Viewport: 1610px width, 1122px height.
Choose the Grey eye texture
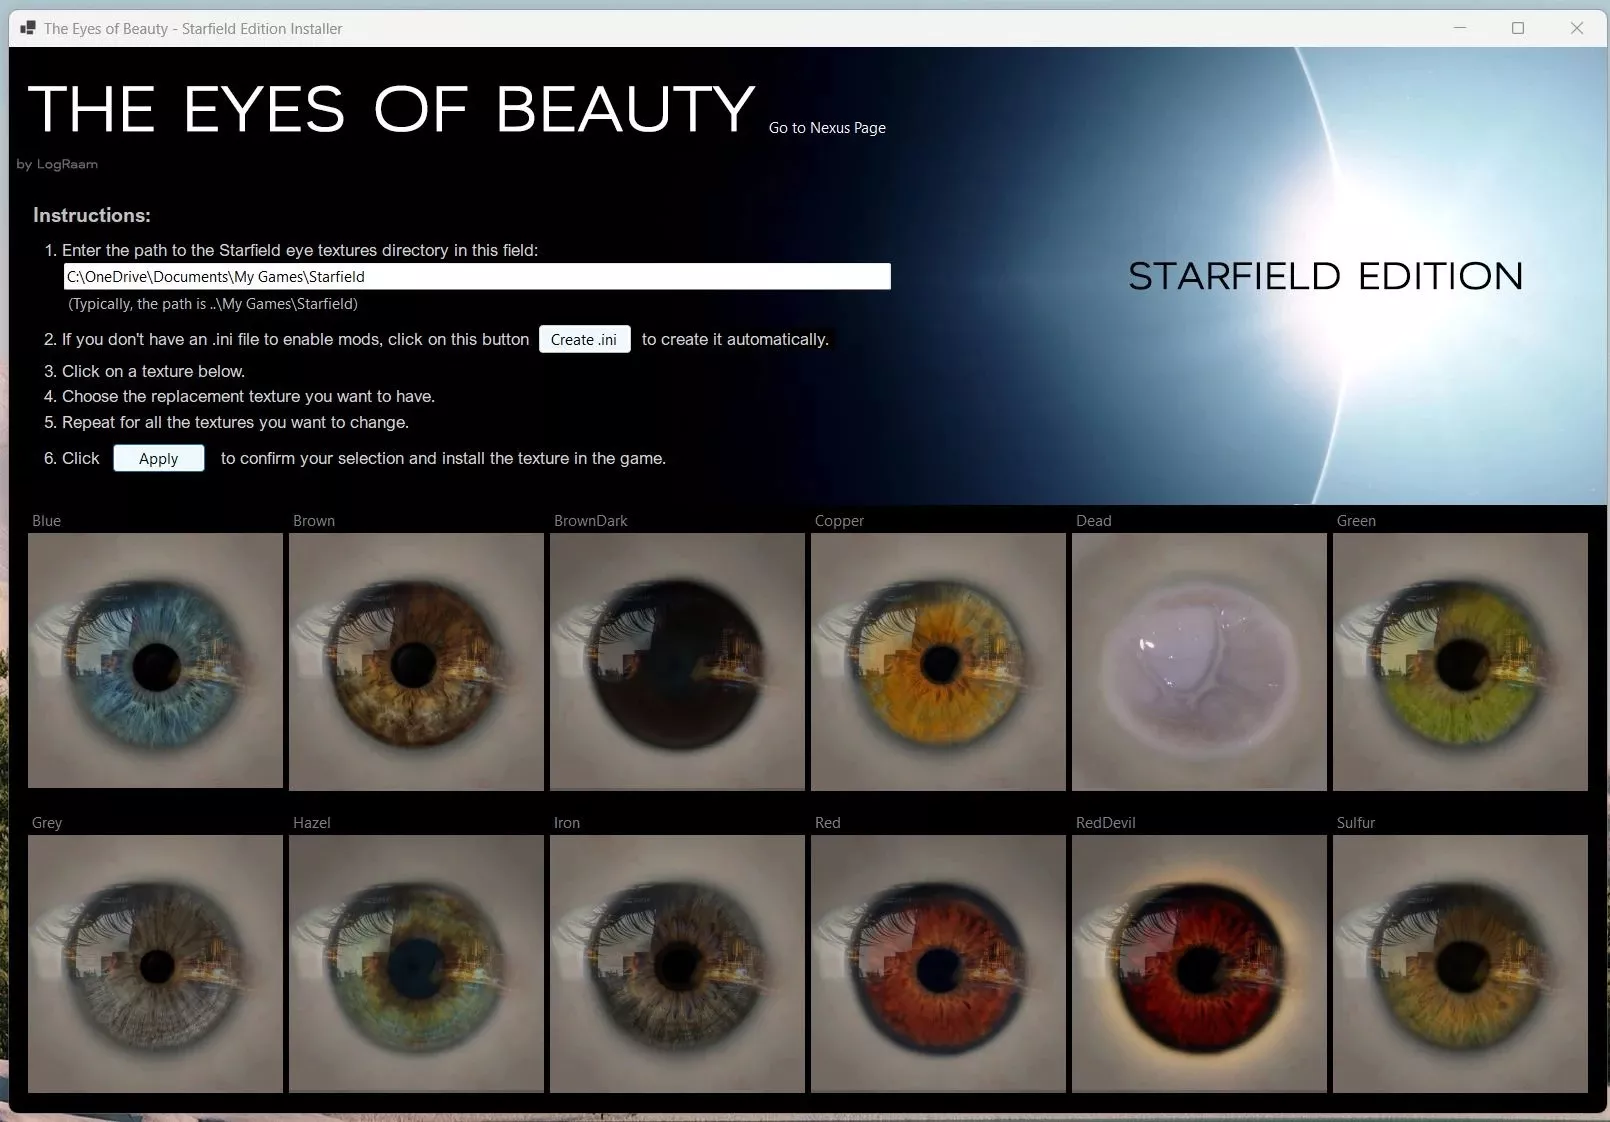coord(155,963)
